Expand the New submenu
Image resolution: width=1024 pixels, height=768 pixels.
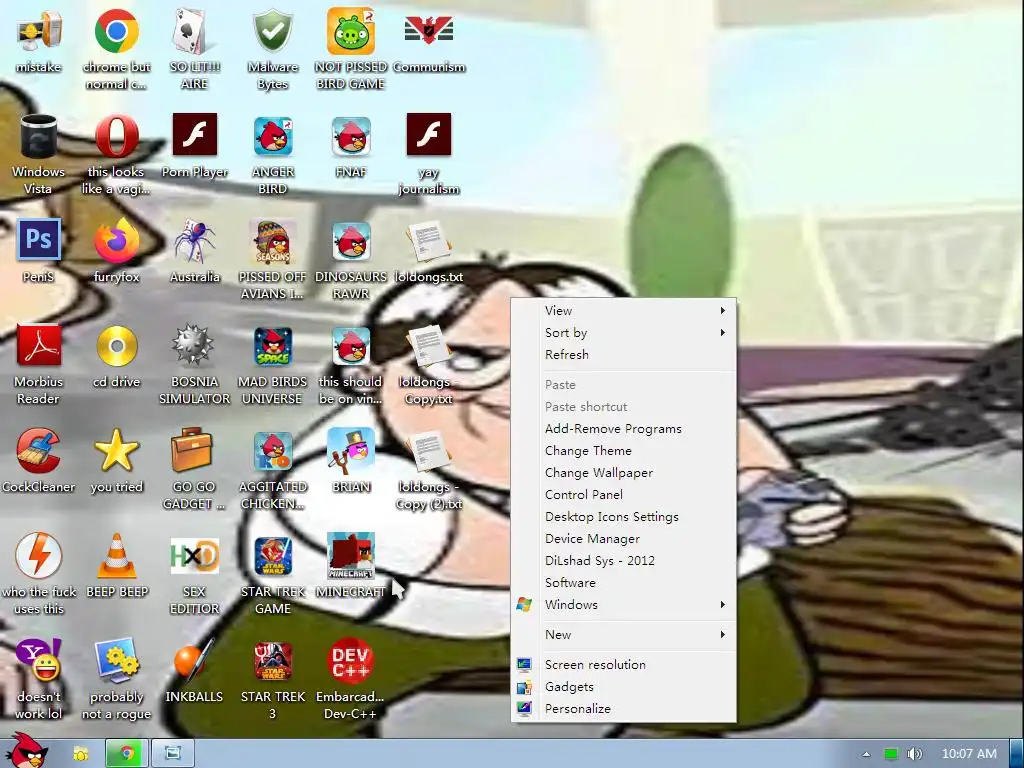[624, 634]
